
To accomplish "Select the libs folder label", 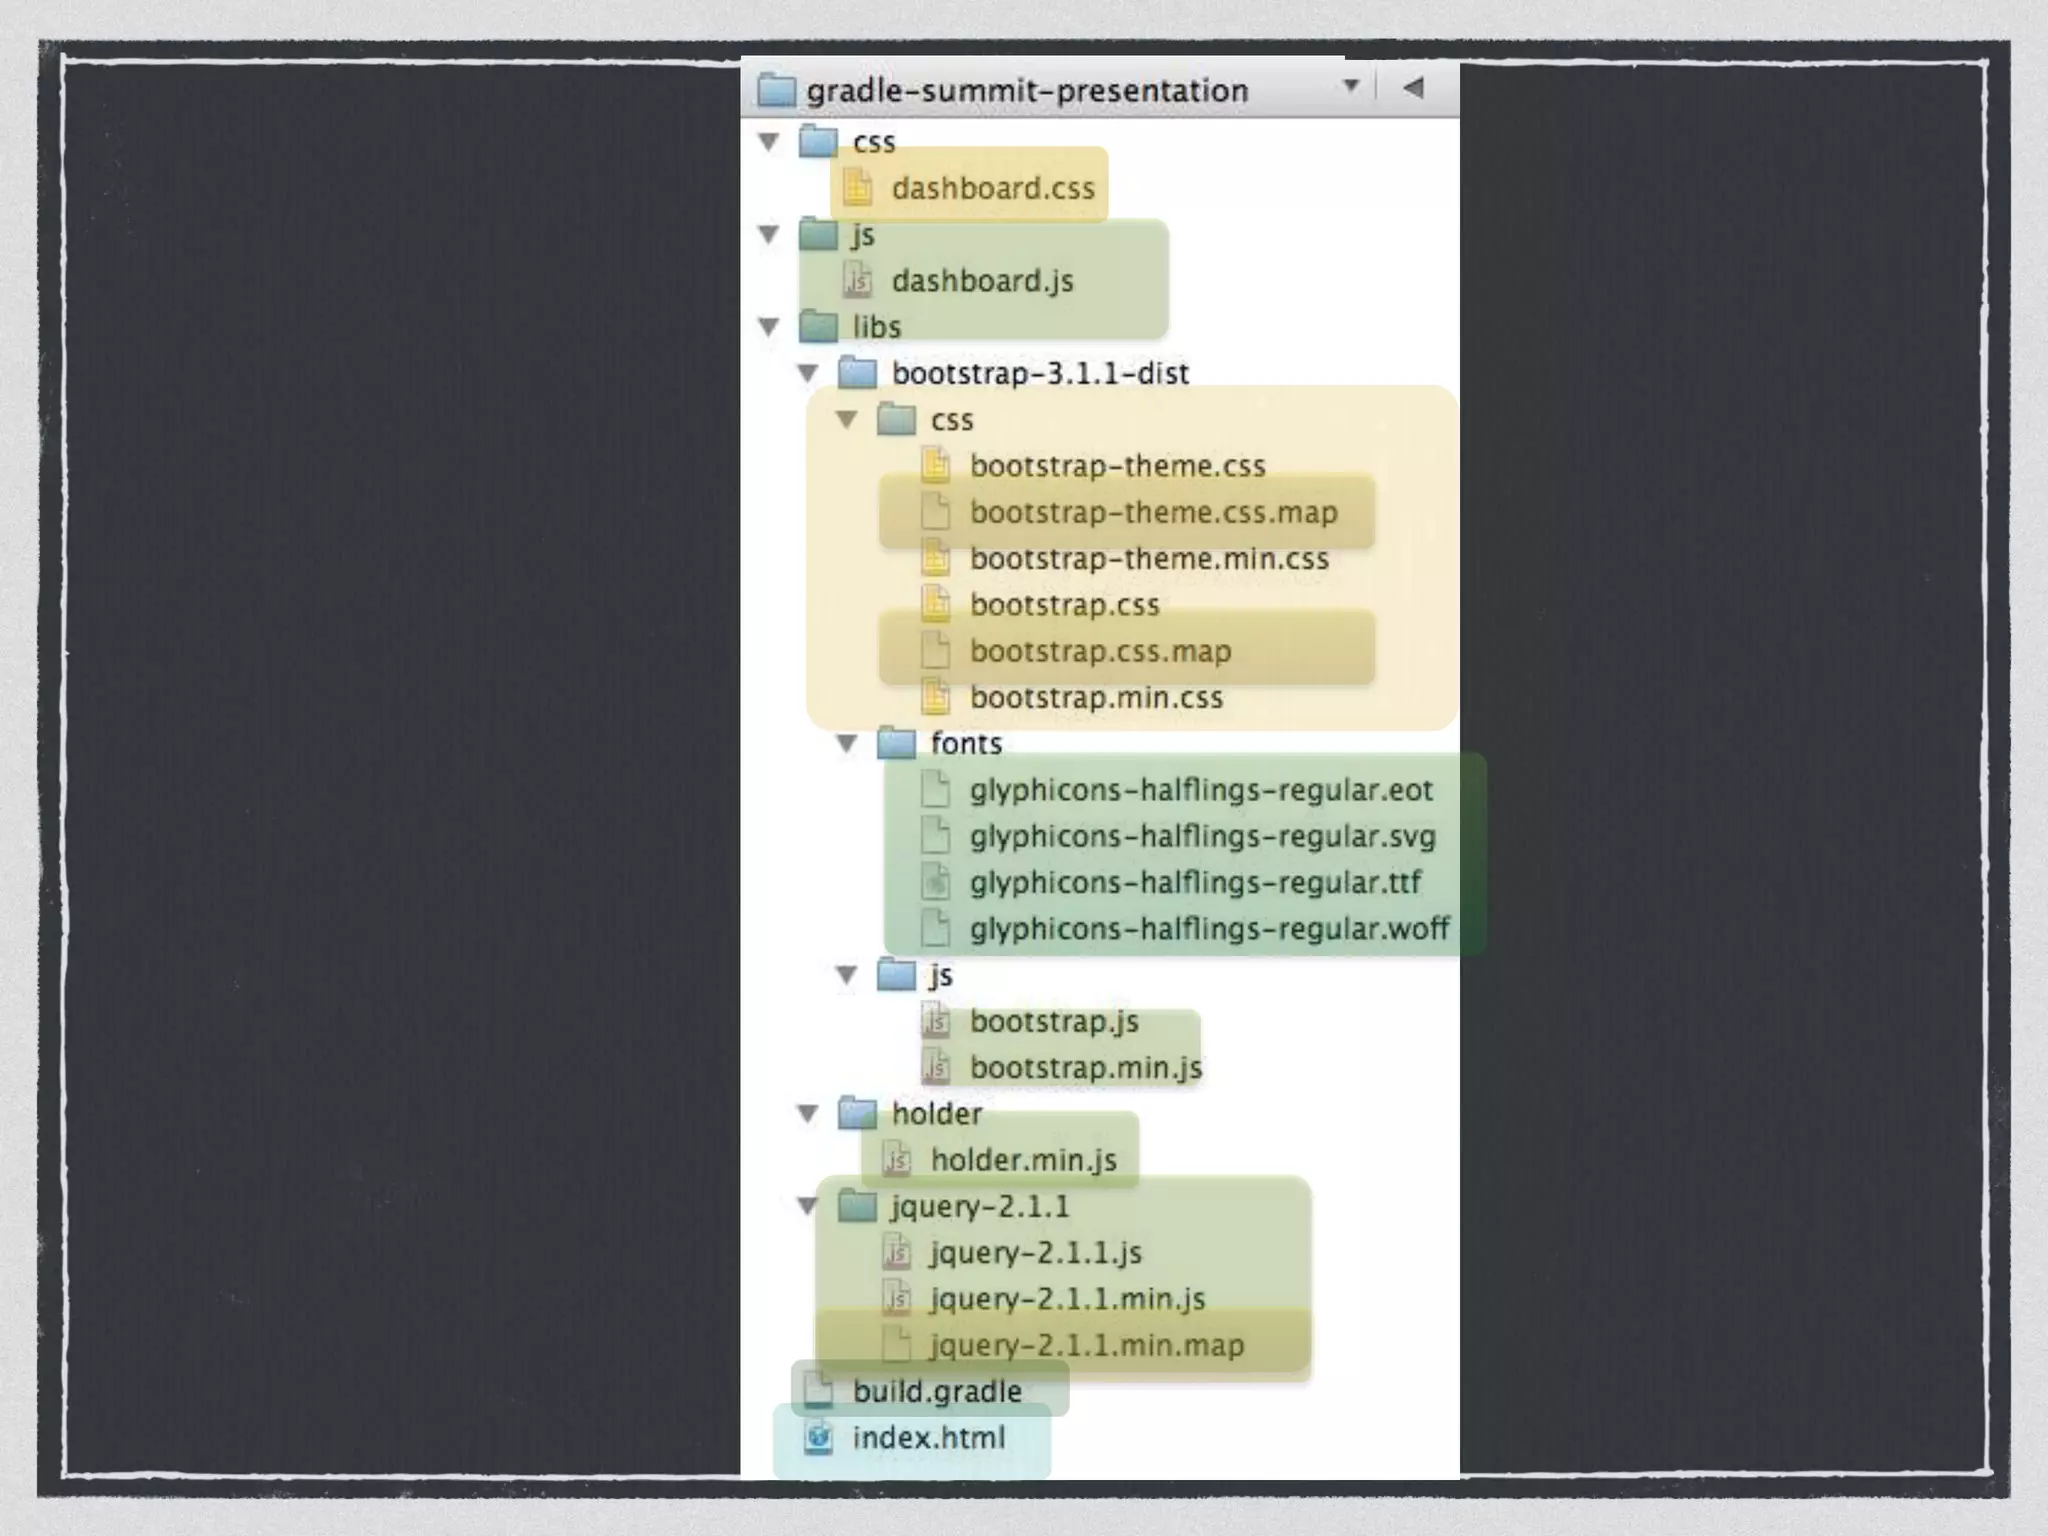I will [876, 327].
